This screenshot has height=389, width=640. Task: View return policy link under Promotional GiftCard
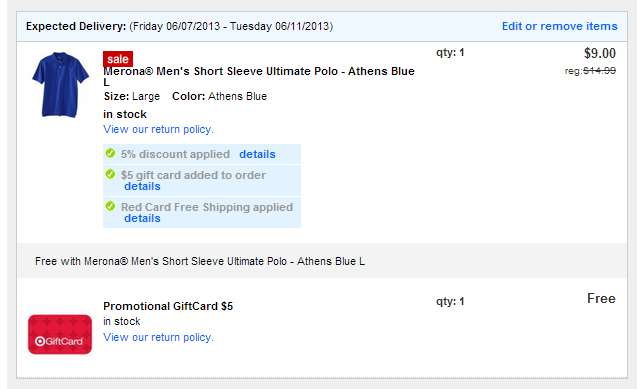click(158, 338)
